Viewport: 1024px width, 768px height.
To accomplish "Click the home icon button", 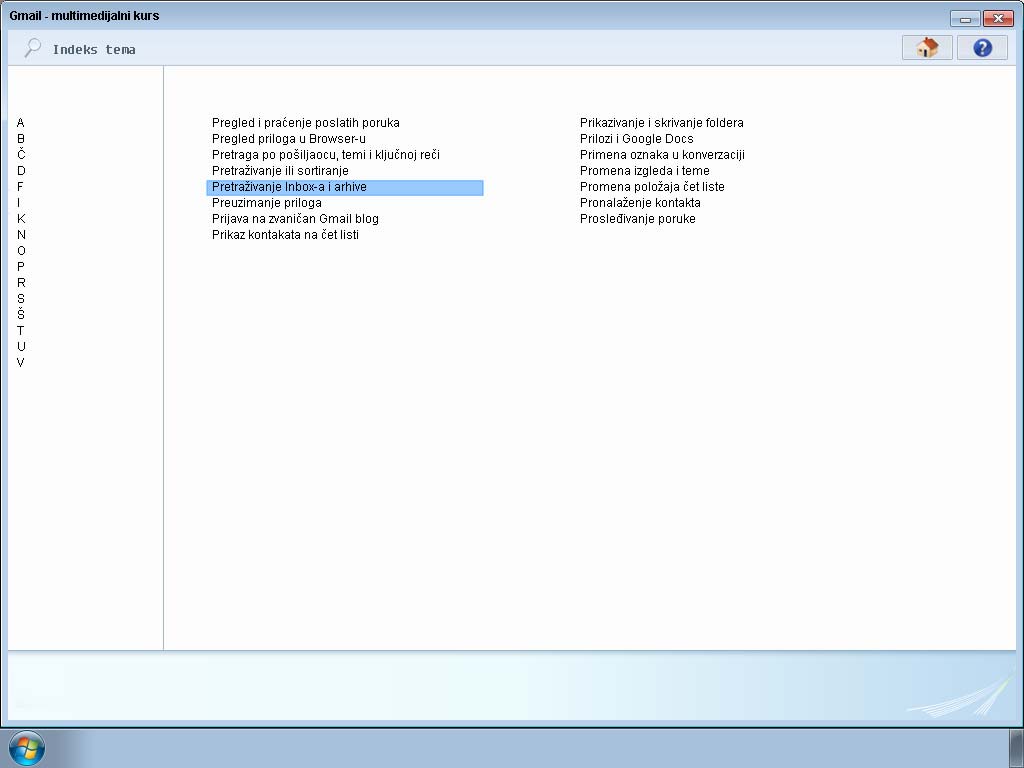I will (x=926, y=48).
